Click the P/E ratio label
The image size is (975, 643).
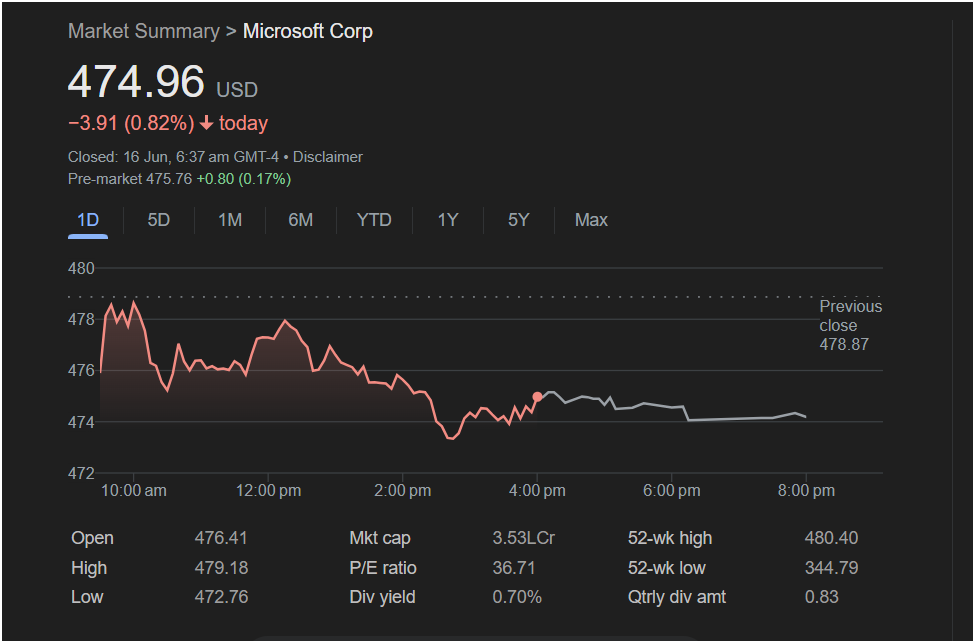383,568
